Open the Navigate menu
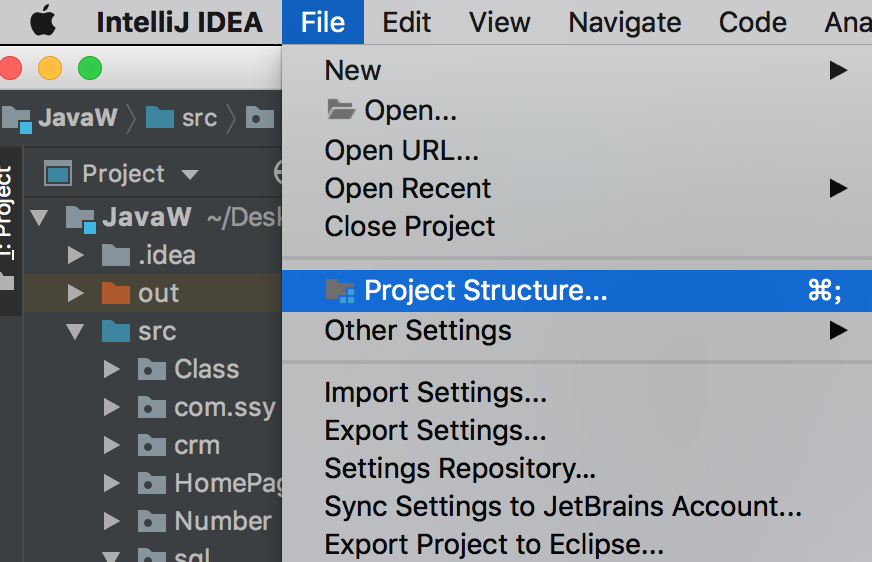 tap(624, 21)
